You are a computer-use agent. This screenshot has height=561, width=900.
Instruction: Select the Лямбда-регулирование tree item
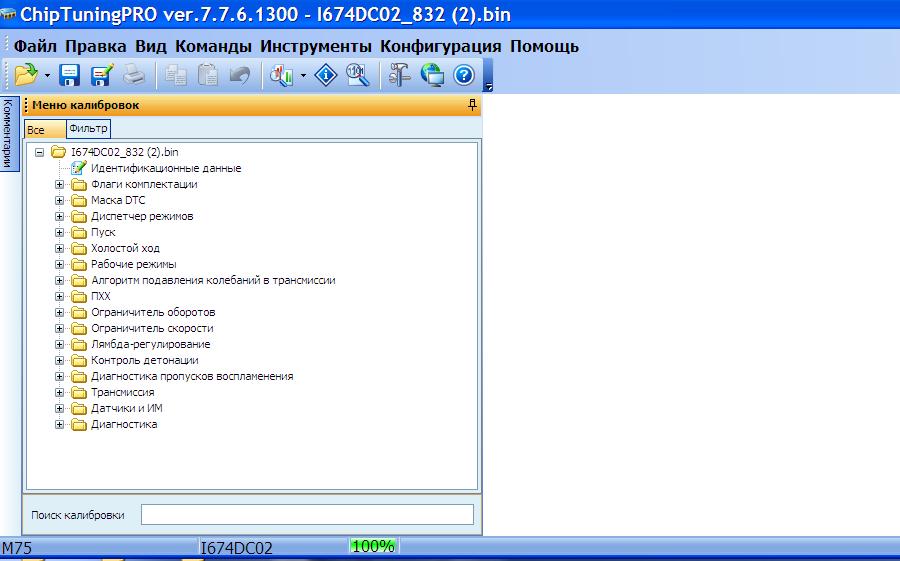click(x=150, y=345)
